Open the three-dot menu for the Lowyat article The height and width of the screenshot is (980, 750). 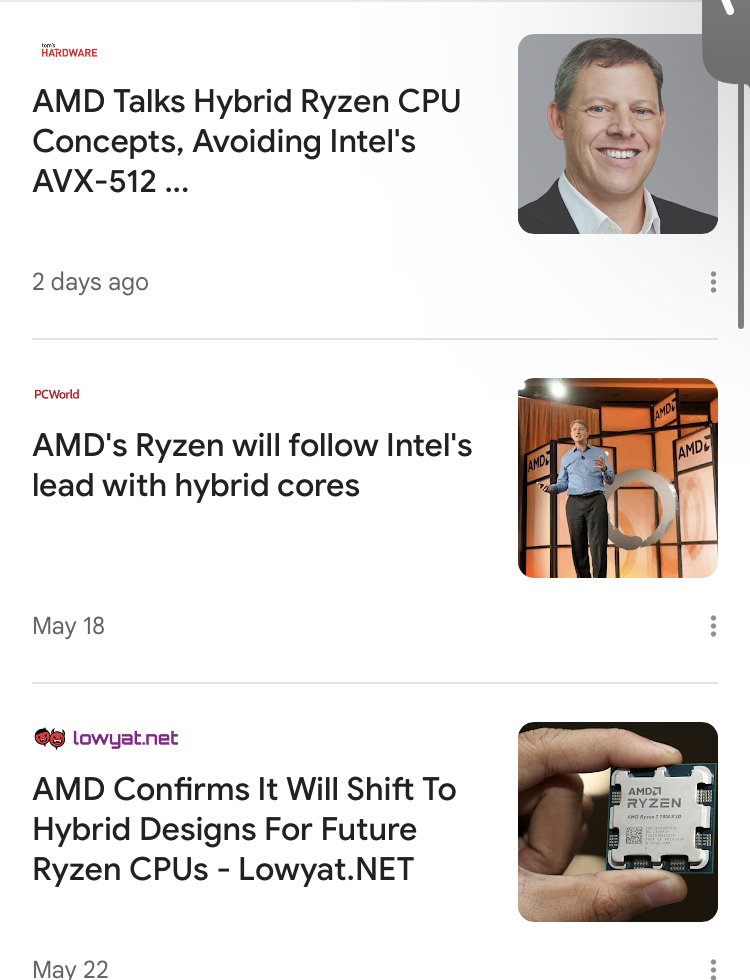coord(713,968)
